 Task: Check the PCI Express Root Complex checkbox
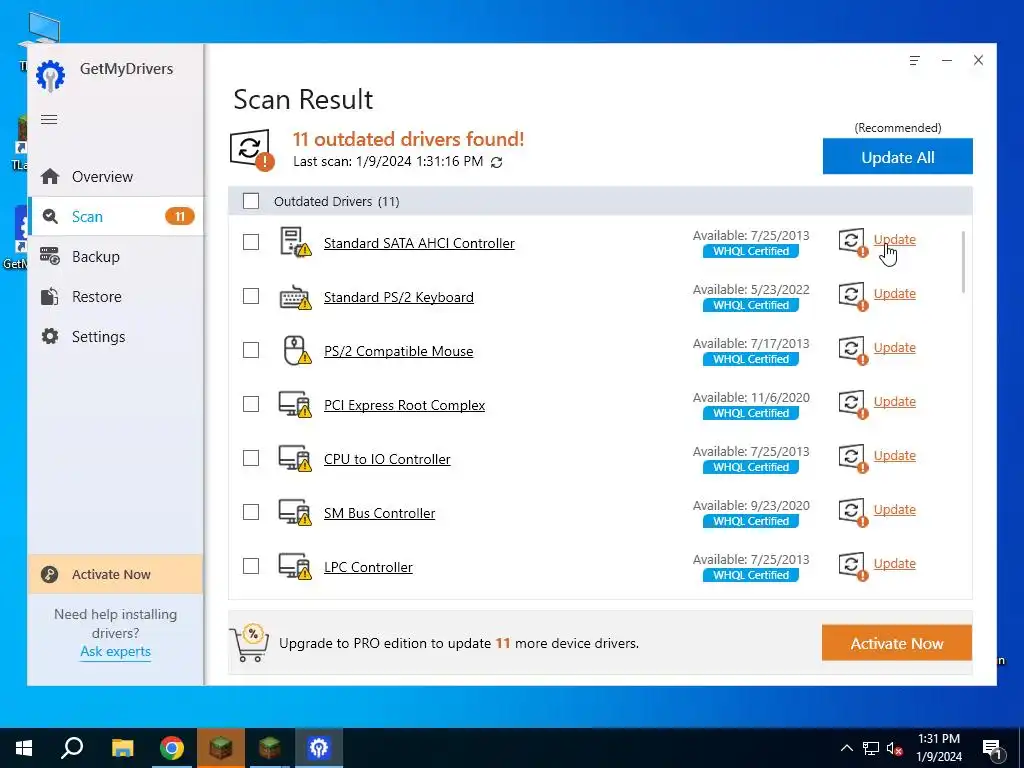(251, 404)
